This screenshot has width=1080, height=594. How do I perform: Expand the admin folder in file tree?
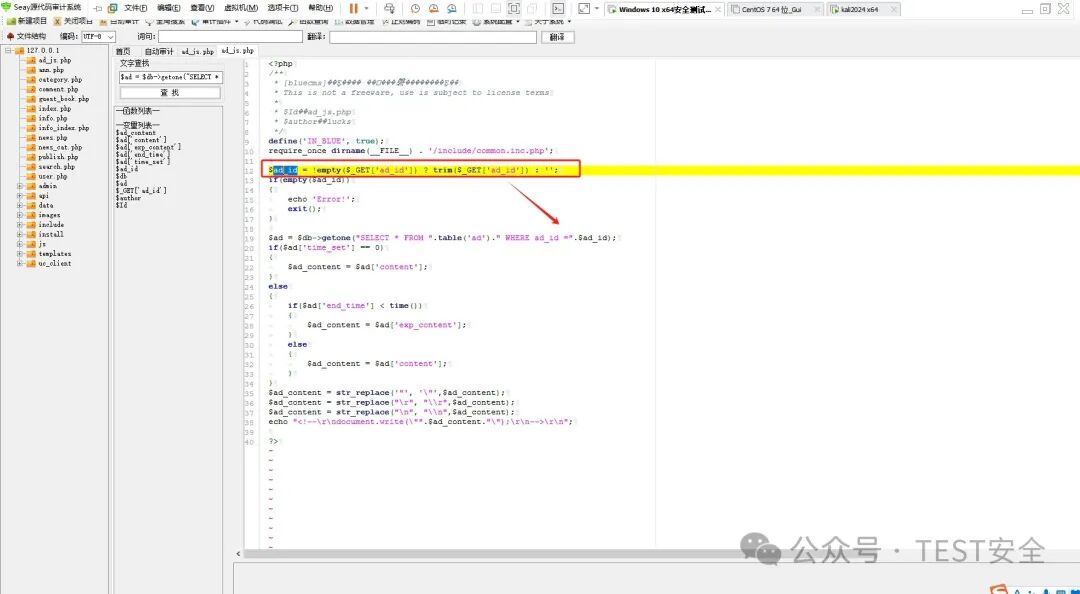[x=20, y=186]
